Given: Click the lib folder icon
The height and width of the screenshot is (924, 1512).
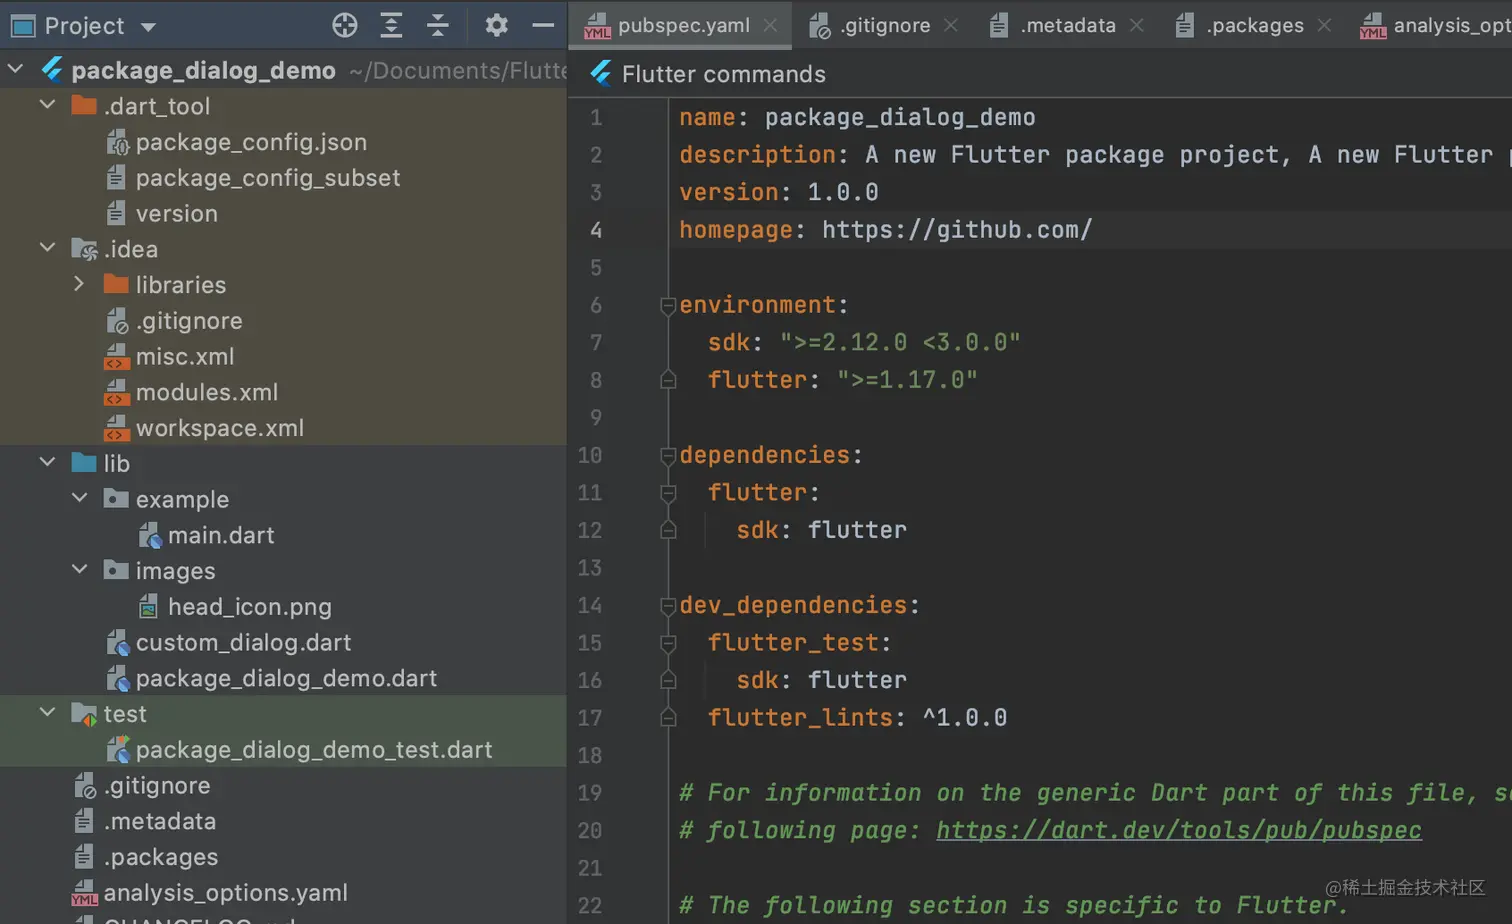Looking at the screenshot, I should click(84, 463).
